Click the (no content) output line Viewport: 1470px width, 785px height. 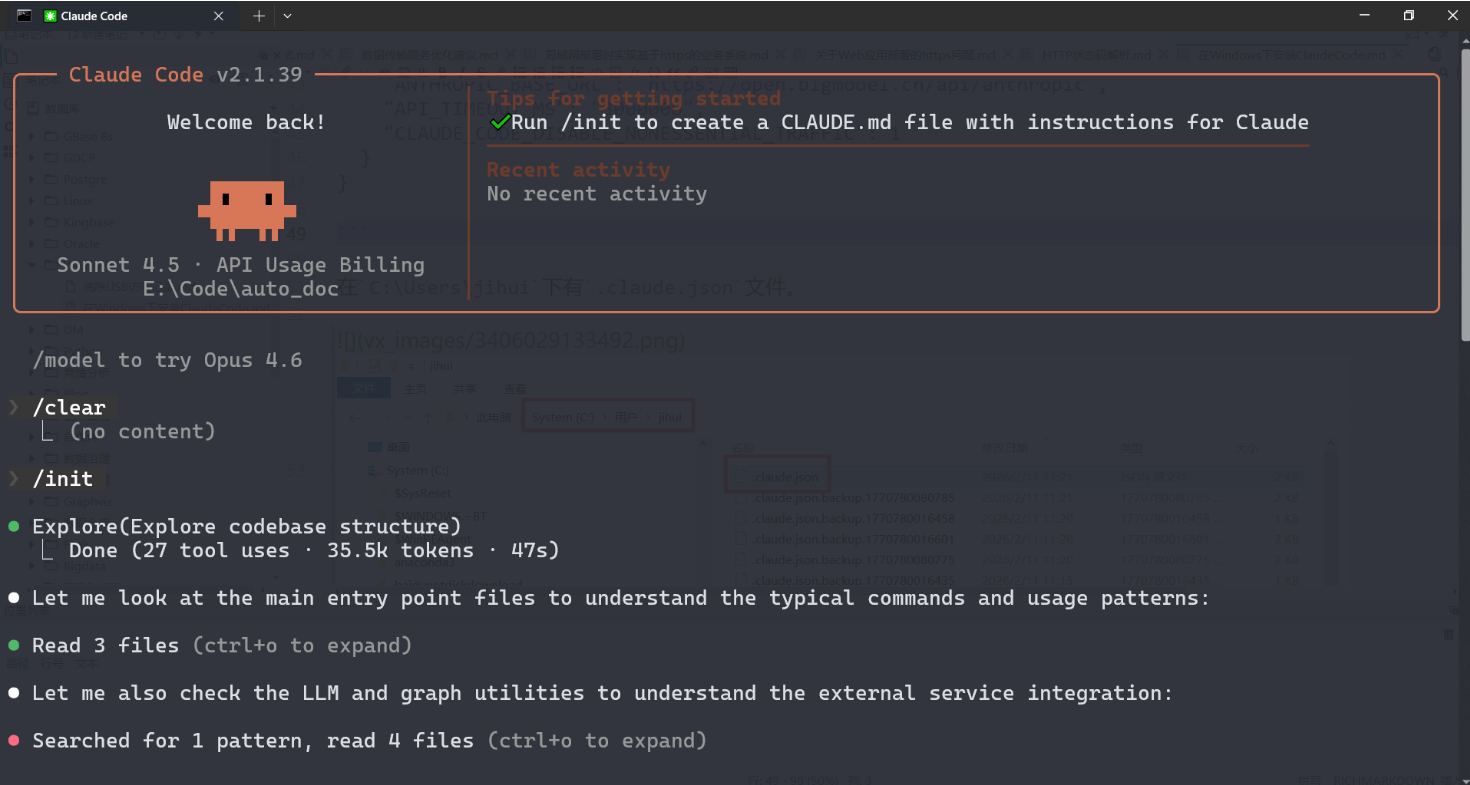(x=142, y=431)
